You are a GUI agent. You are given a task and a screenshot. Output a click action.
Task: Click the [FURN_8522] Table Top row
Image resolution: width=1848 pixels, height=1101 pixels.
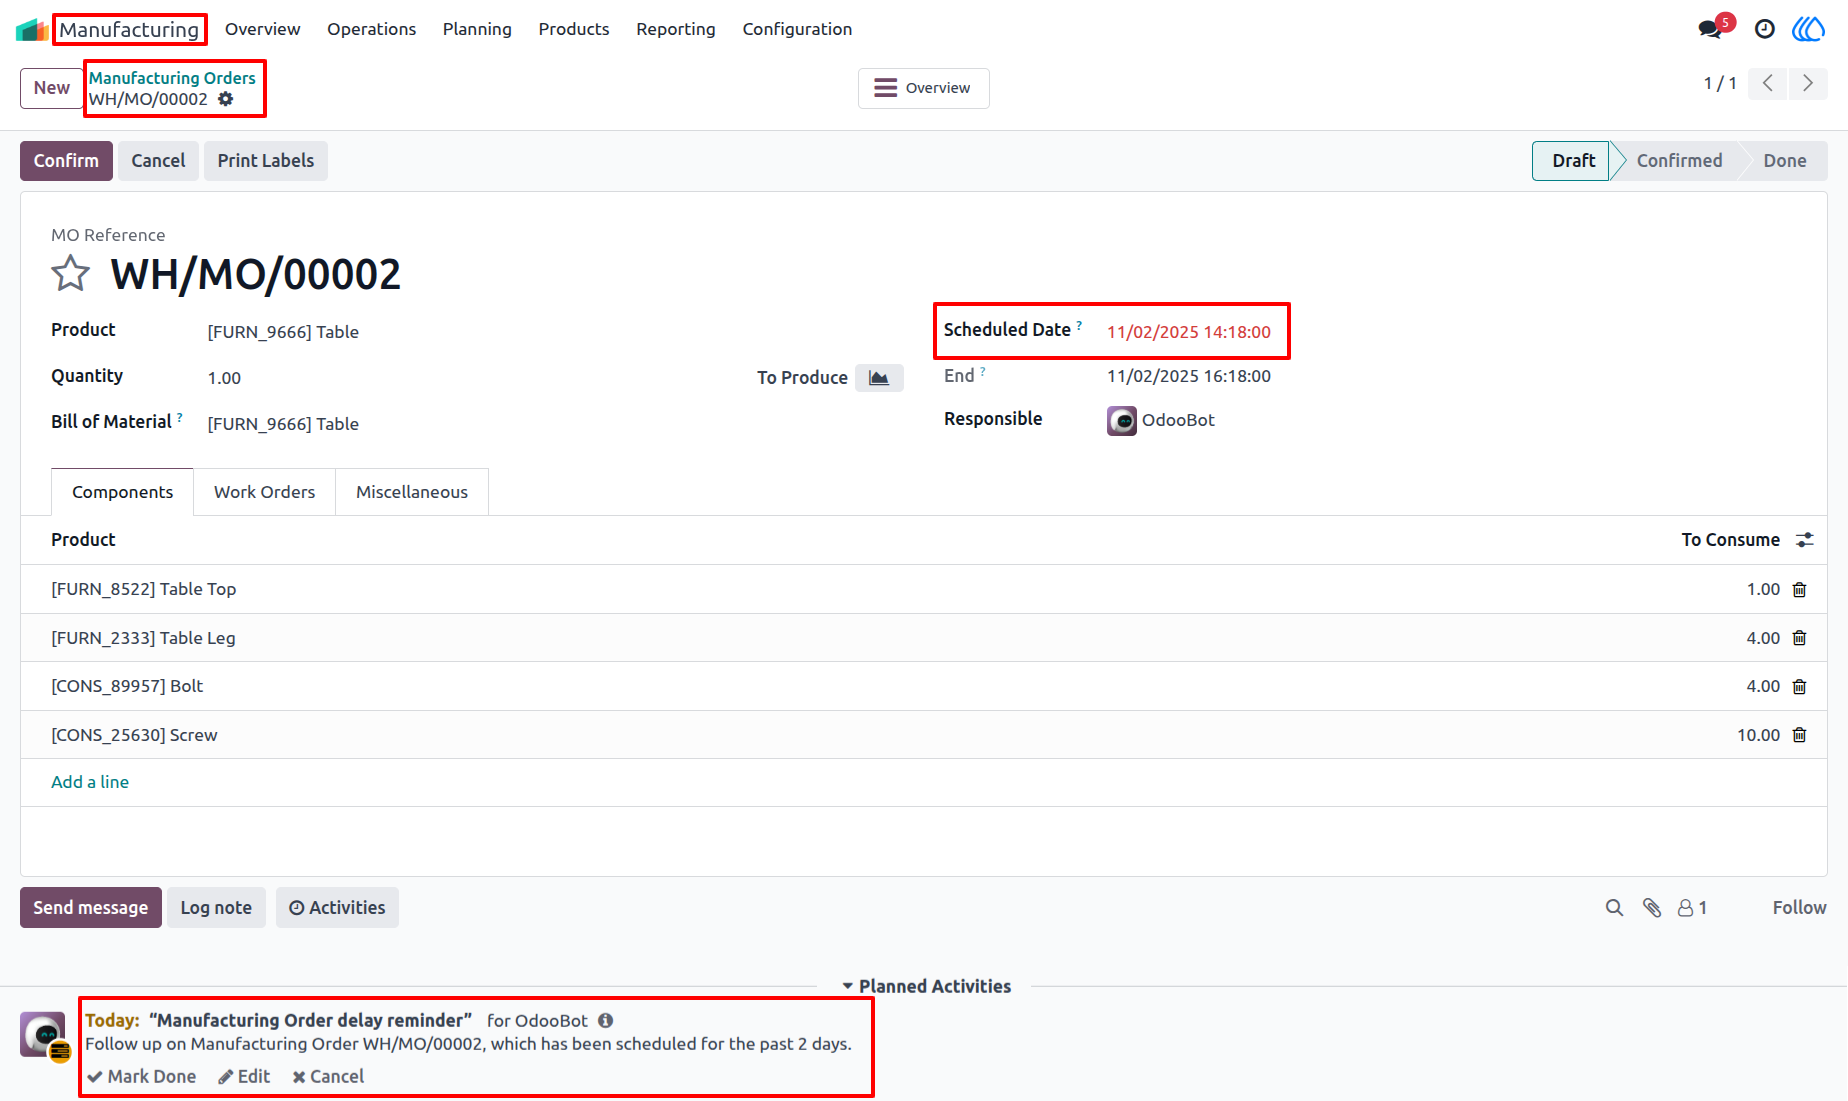point(924,590)
